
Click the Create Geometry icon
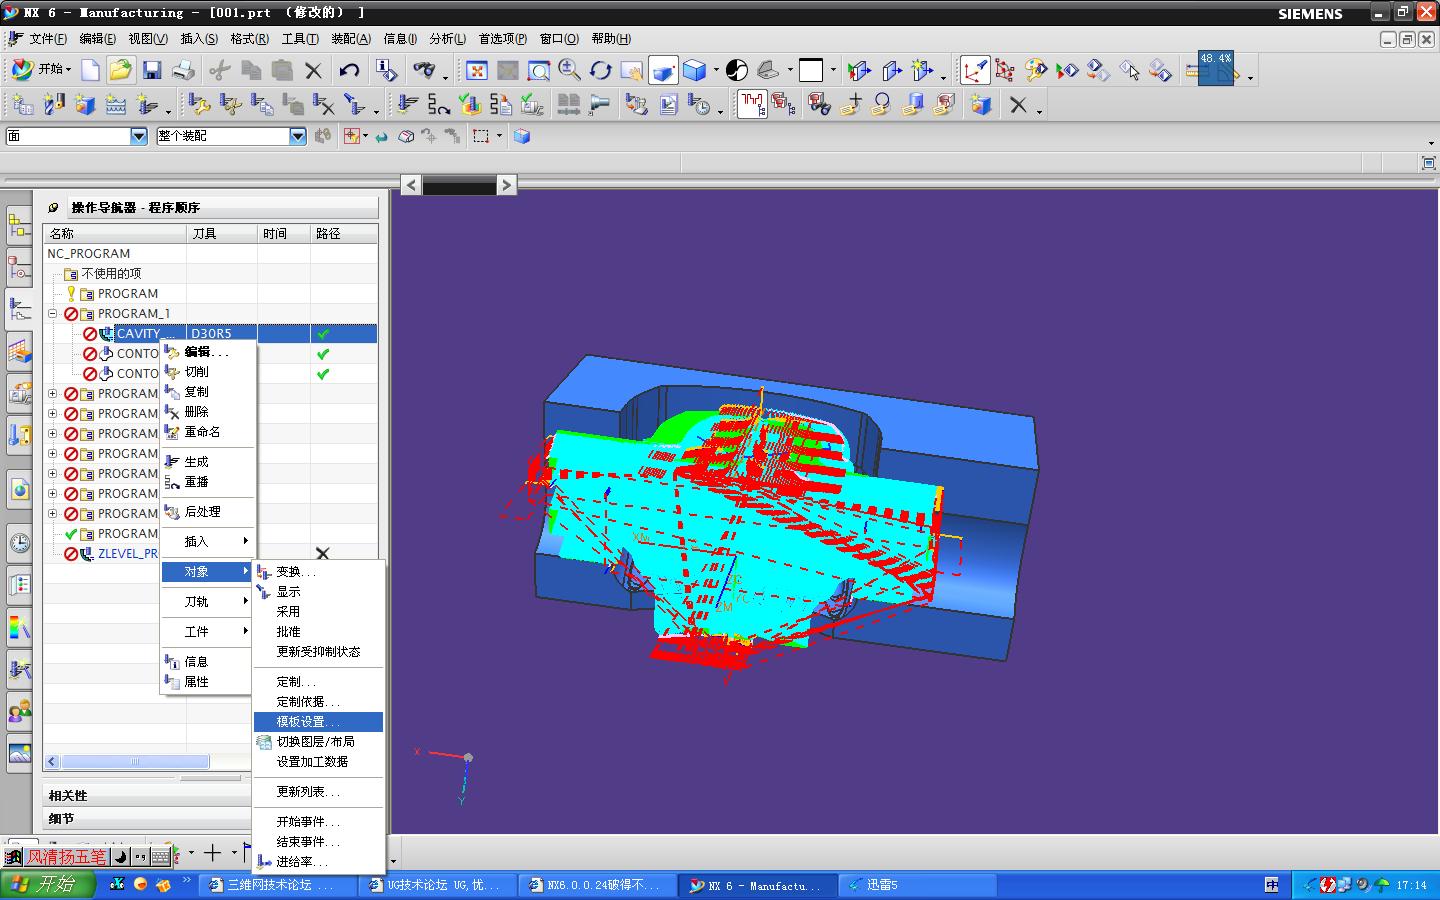(x=85, y=104)
